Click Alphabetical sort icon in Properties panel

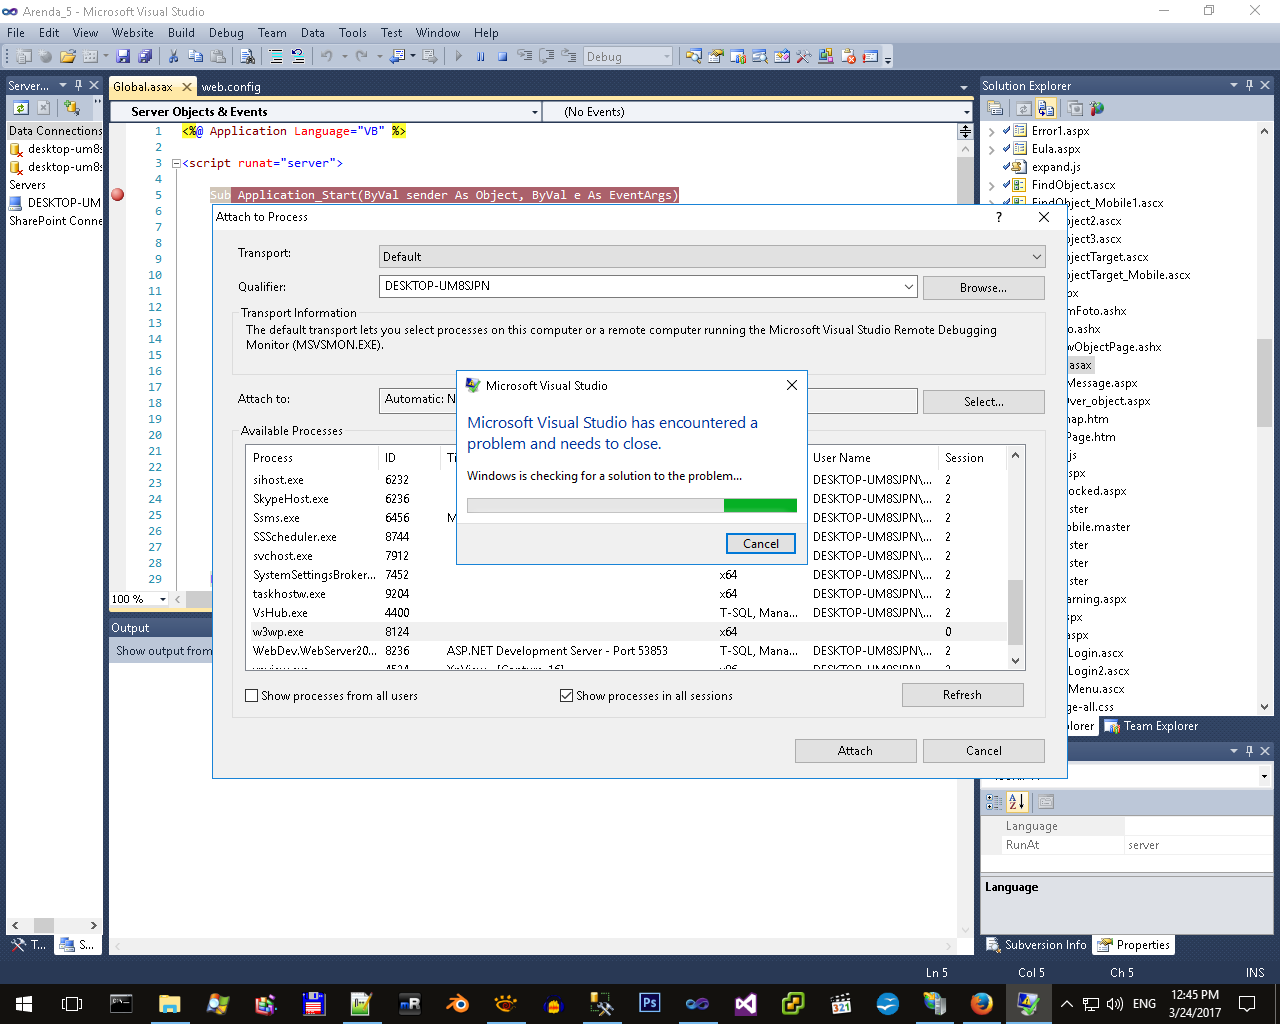click(1017, 802)
